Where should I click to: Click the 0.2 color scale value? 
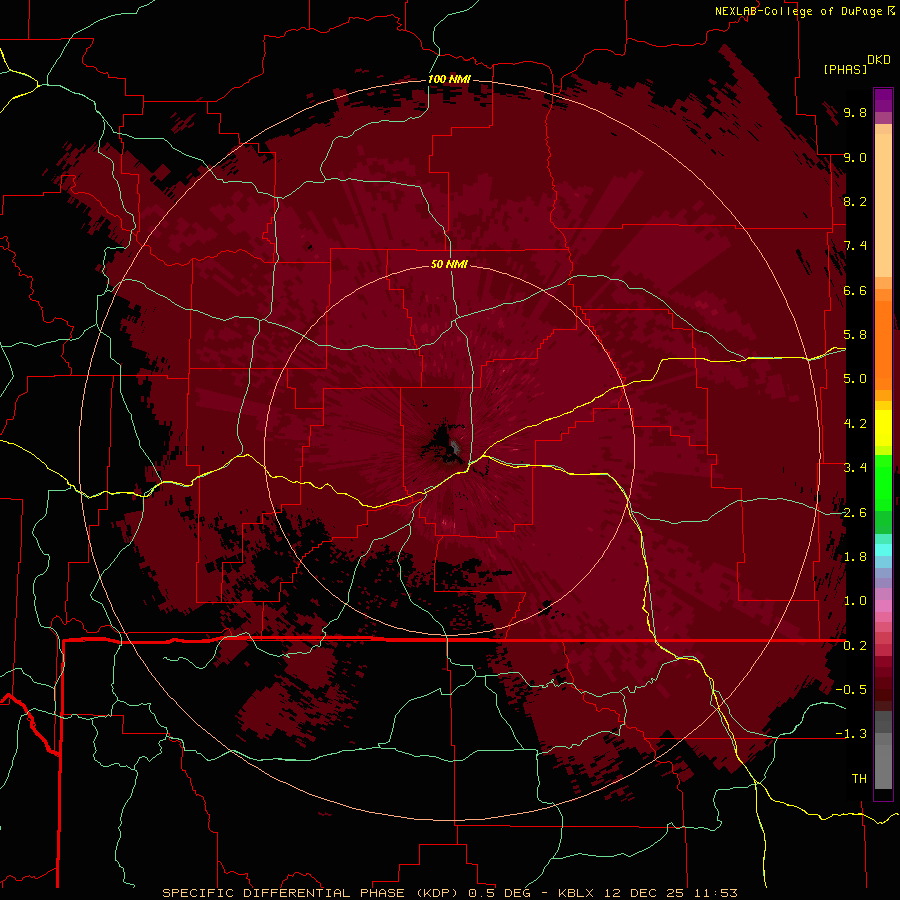[855, 646]
